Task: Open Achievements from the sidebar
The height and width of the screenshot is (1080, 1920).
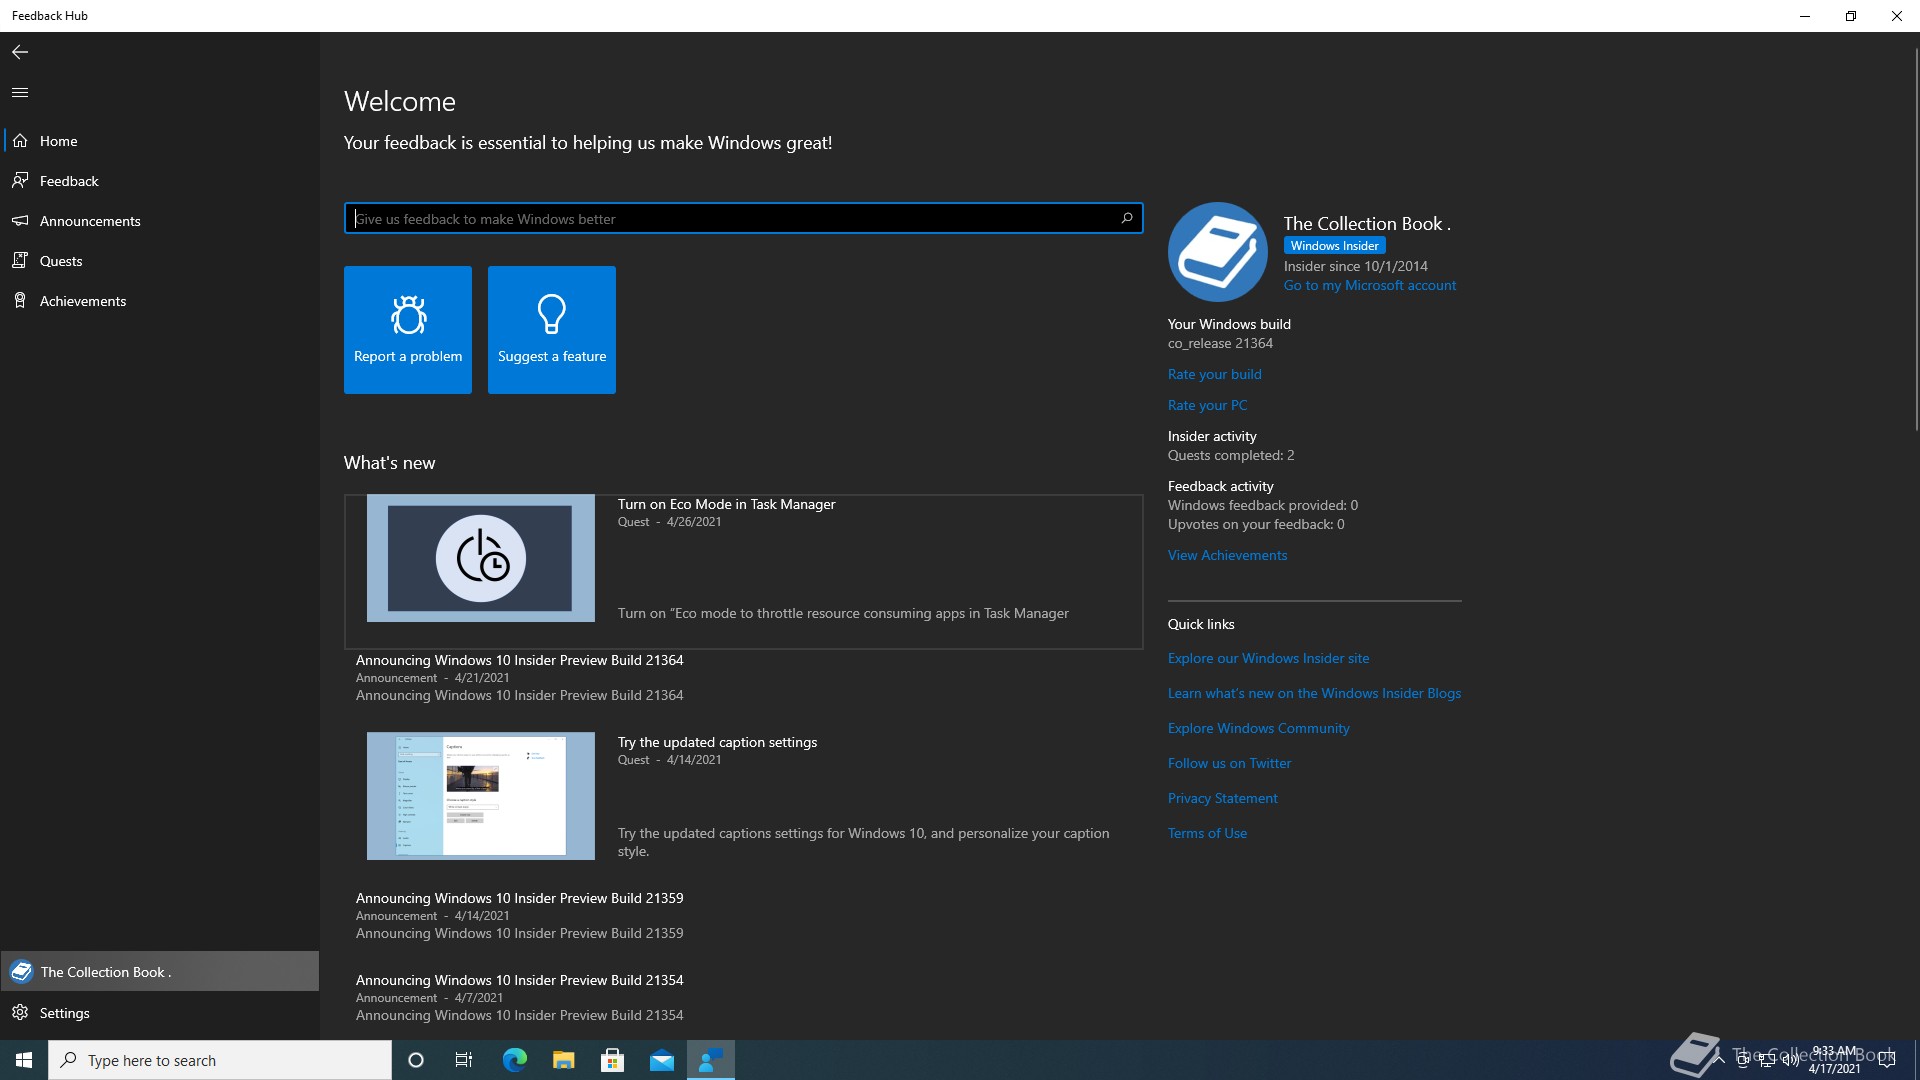Action: (x=160, y=301)
